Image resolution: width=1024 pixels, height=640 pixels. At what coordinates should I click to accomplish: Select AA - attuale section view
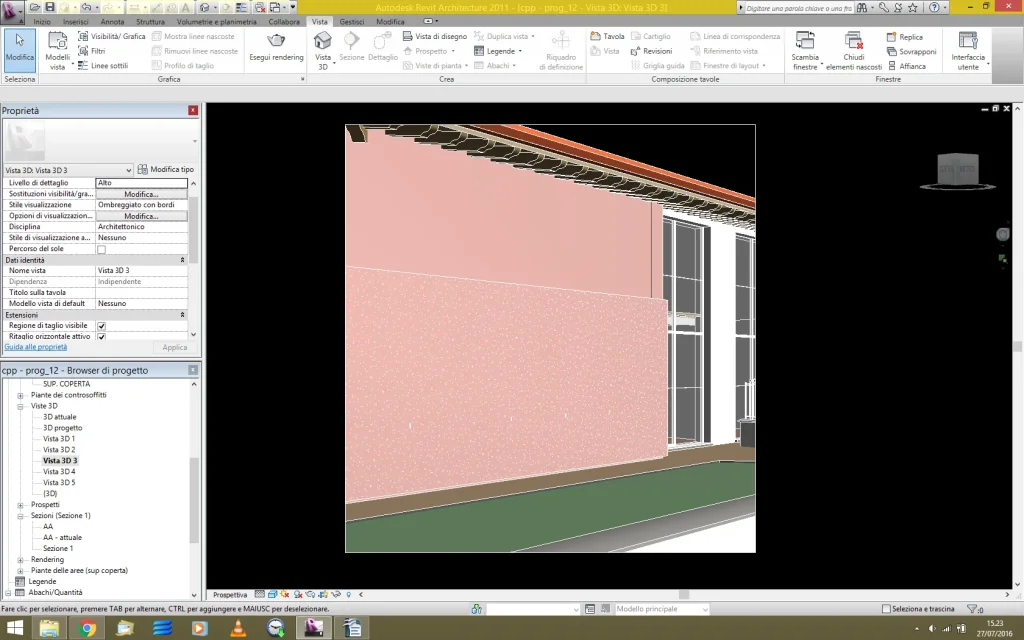tap(62, 537)
